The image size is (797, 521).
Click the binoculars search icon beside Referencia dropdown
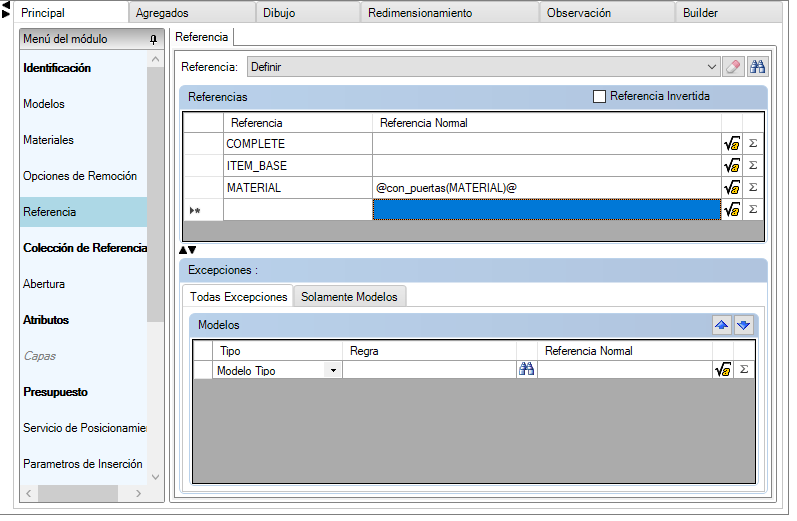click(x=757, y=67)
